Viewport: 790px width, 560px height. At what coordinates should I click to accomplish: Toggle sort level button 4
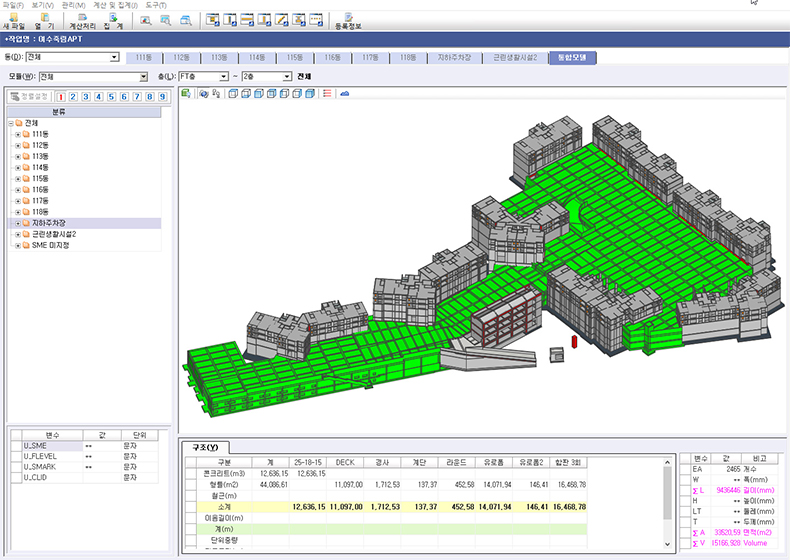tap(99, 97)
